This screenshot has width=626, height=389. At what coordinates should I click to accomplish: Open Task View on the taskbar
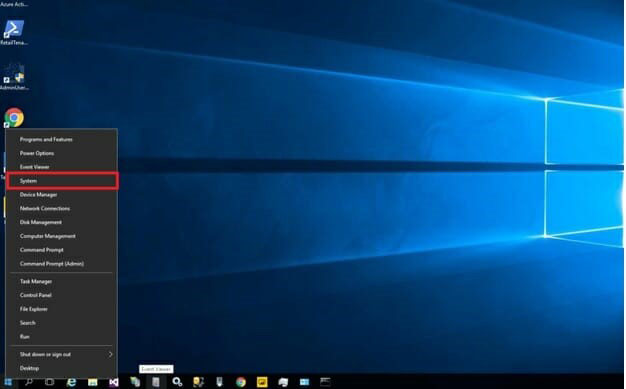point(50,382)
